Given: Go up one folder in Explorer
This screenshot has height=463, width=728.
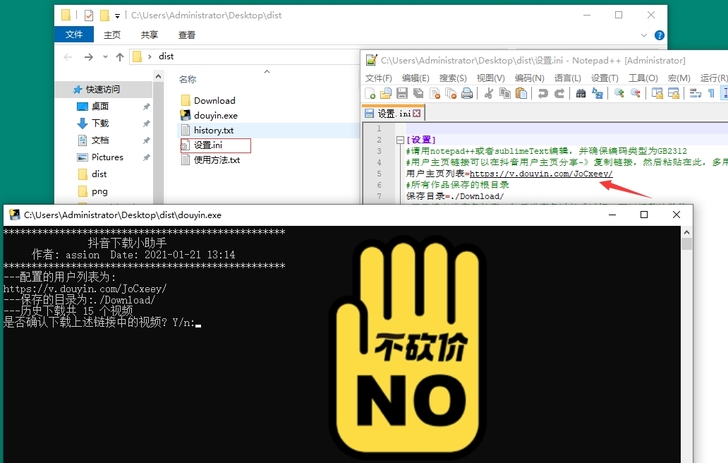Looking at the screenshot, I should click(120, 57).
